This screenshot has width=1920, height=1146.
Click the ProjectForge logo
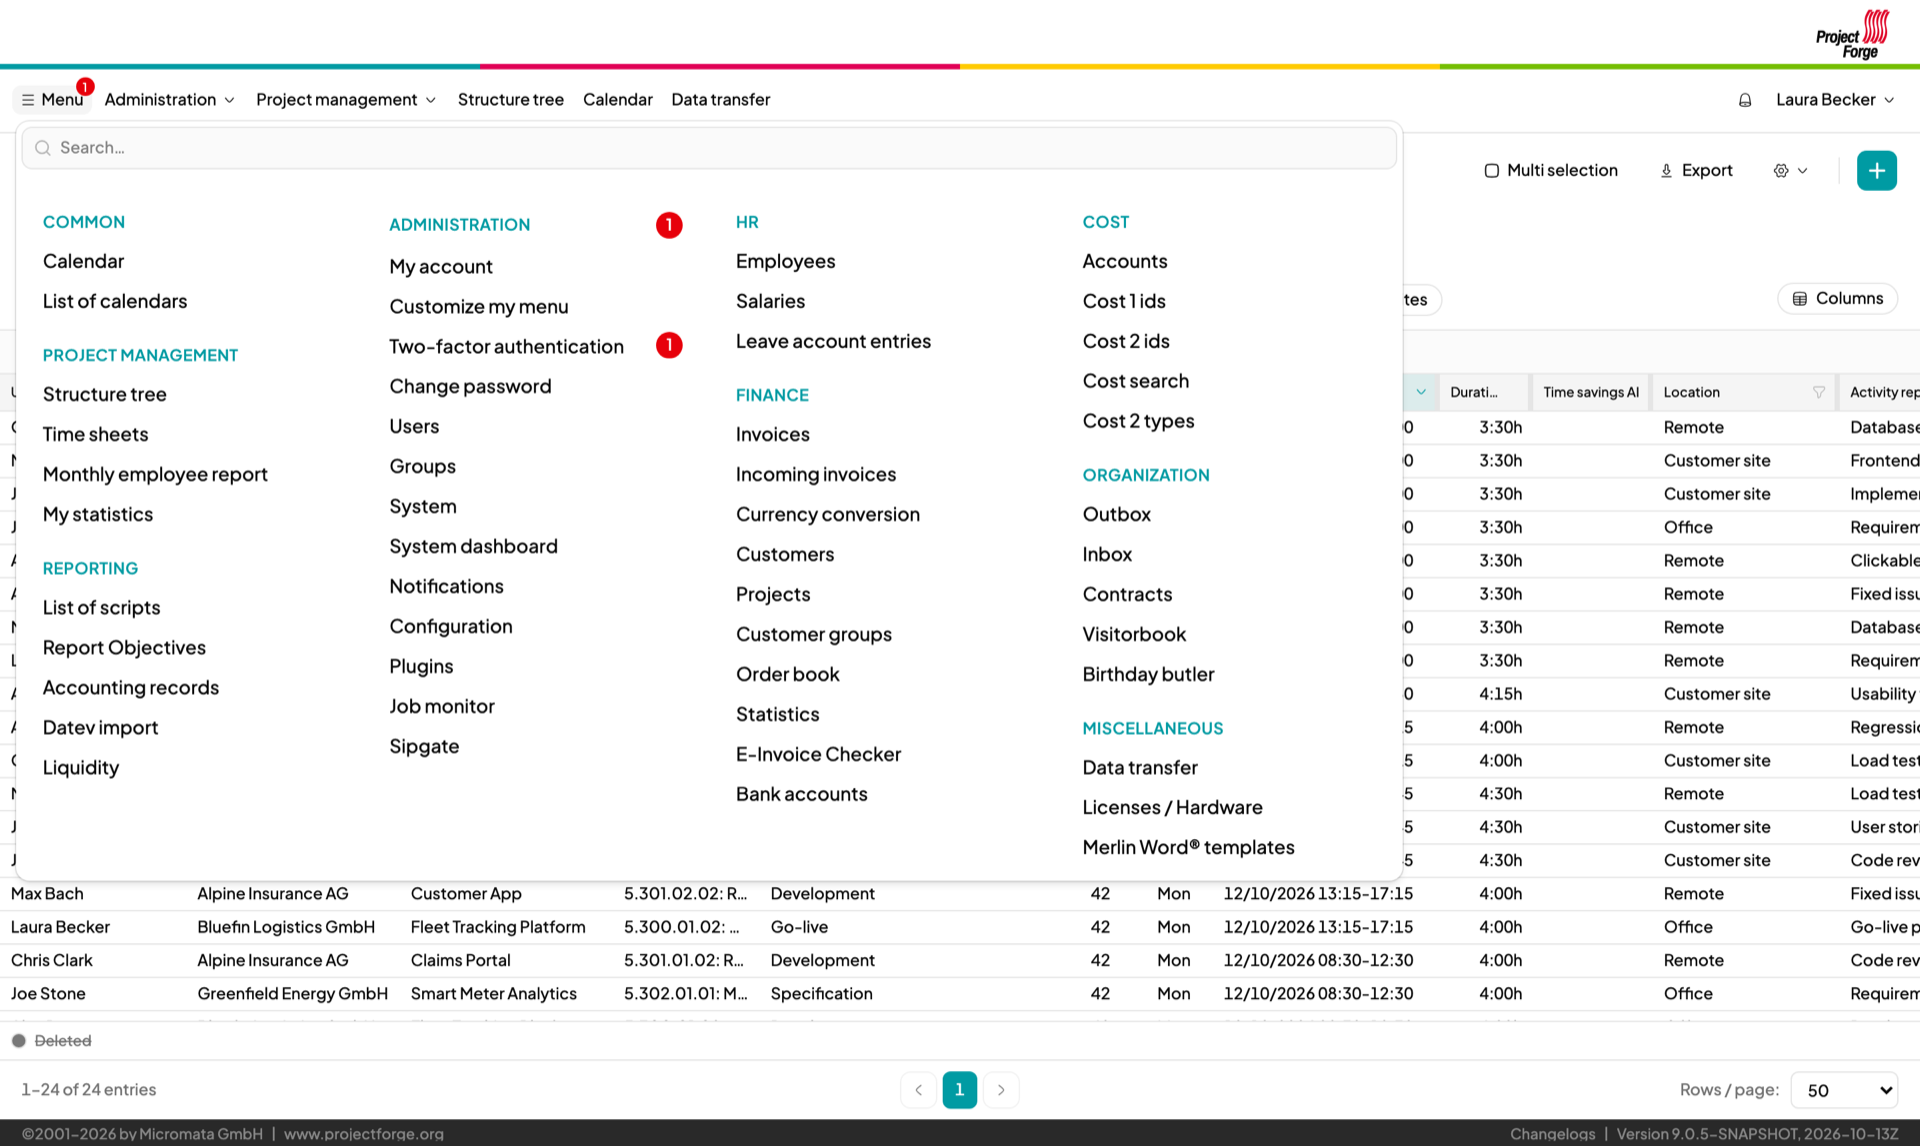click(x=1854, y=34)
